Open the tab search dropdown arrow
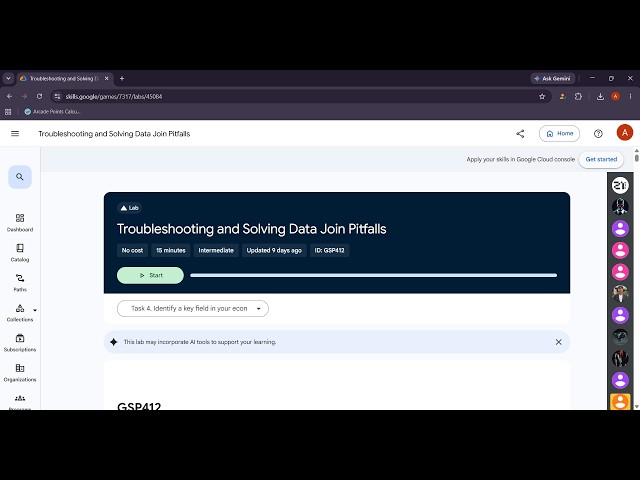640x480 pixels. point(8,78)
